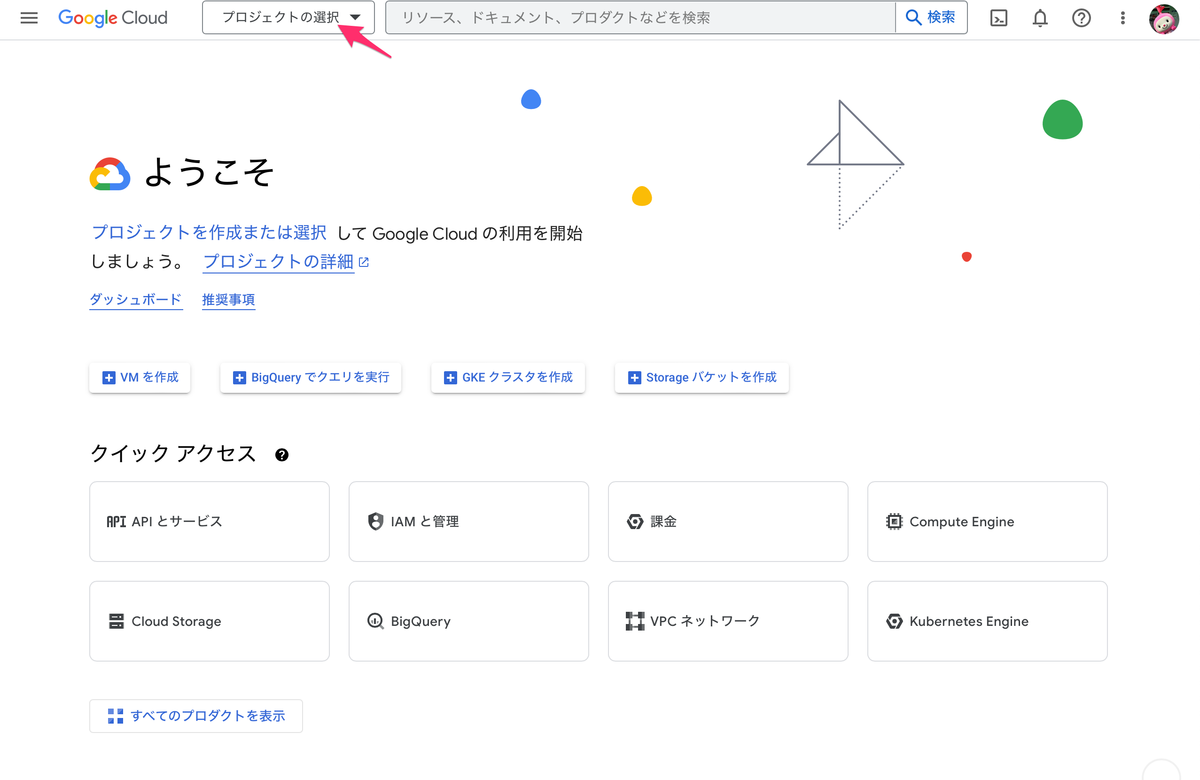Open the プロジェクトの選択 dropdown
The width and height of the screenshot is (1200, 780).
[288, 17]
